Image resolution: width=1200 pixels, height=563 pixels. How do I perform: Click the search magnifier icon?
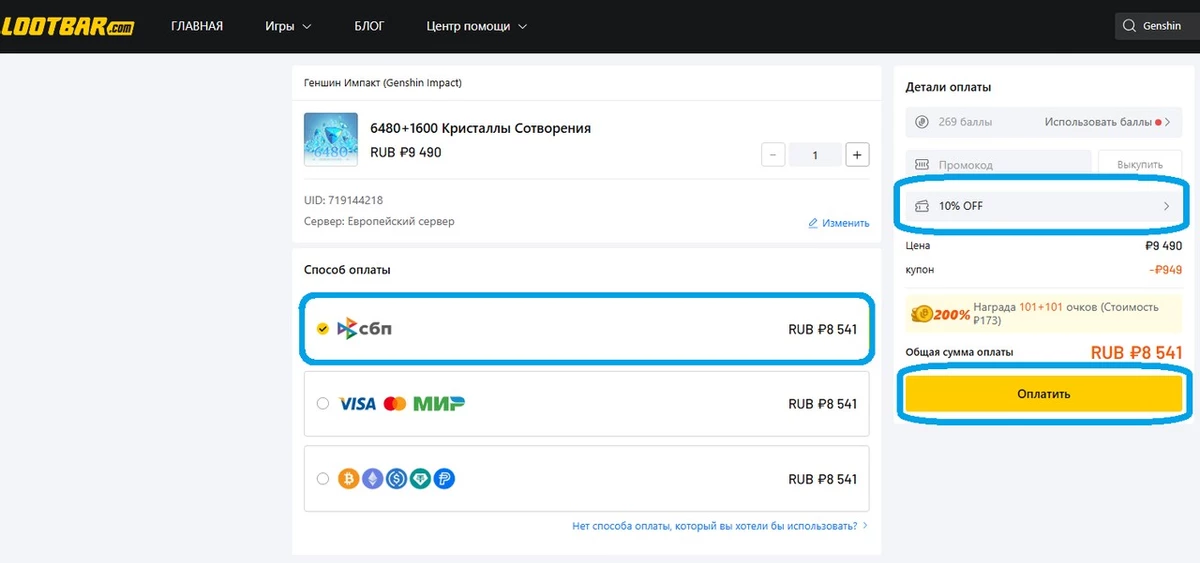(1129, 26)
